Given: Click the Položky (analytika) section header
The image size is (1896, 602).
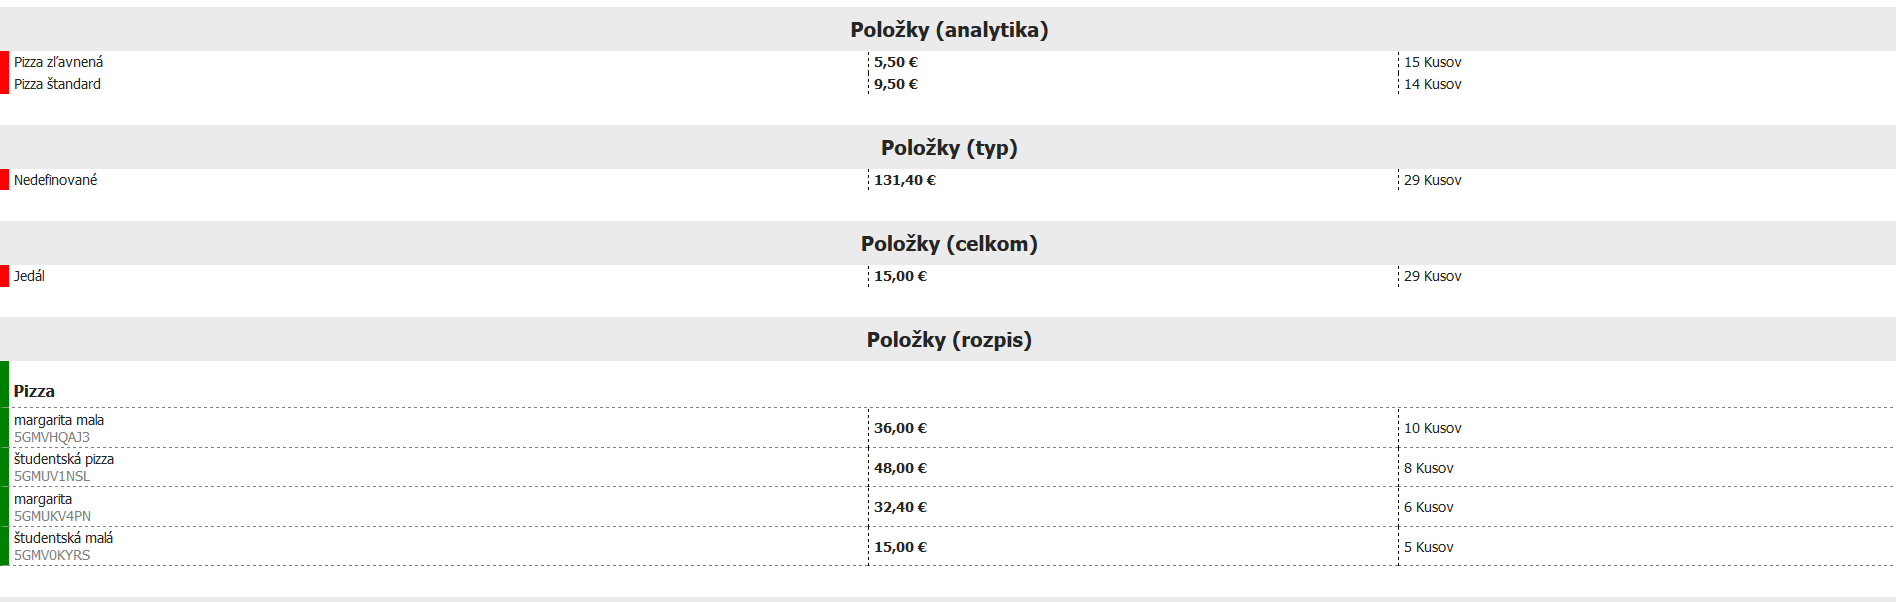Looking at the screenshot, I should click(x=949, y=30).
